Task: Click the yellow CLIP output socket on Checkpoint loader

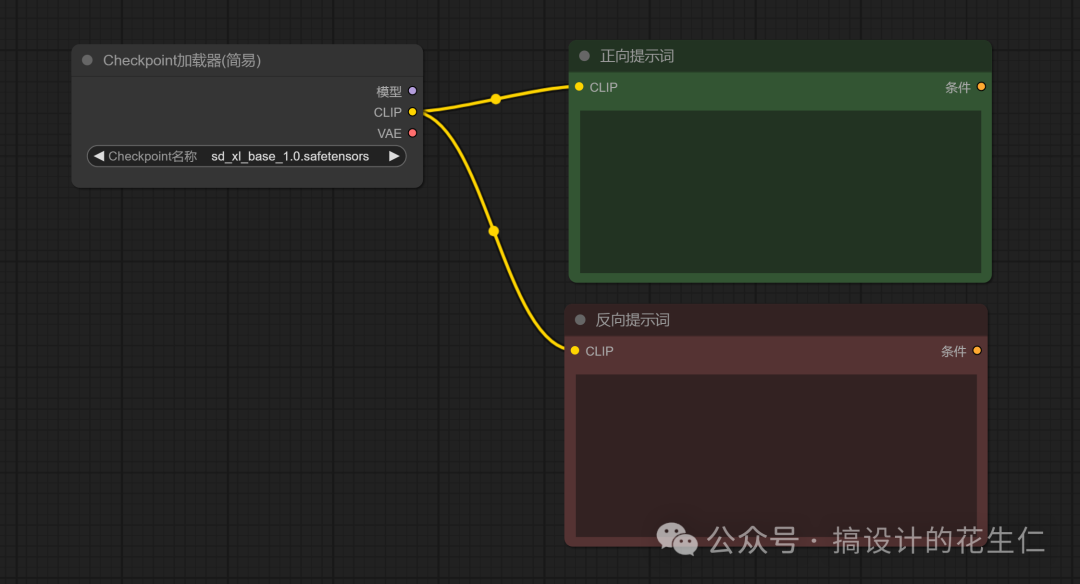Action: [x=413, y=112]
